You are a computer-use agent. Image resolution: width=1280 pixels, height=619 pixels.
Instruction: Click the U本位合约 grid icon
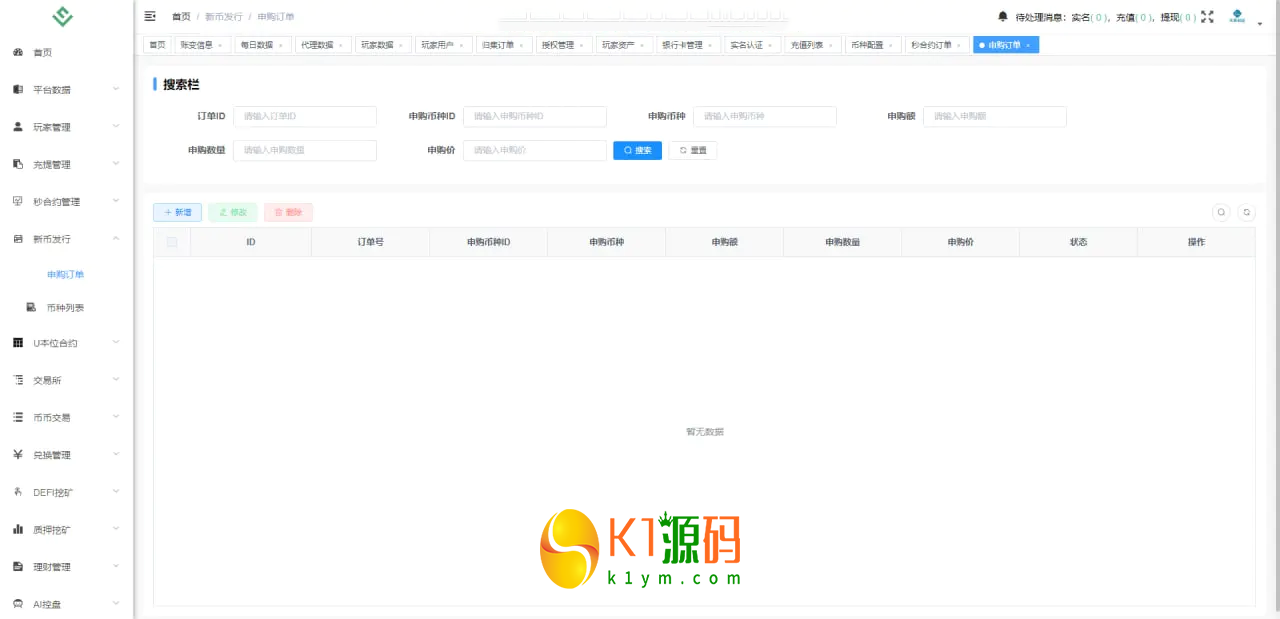pos(18,343)
